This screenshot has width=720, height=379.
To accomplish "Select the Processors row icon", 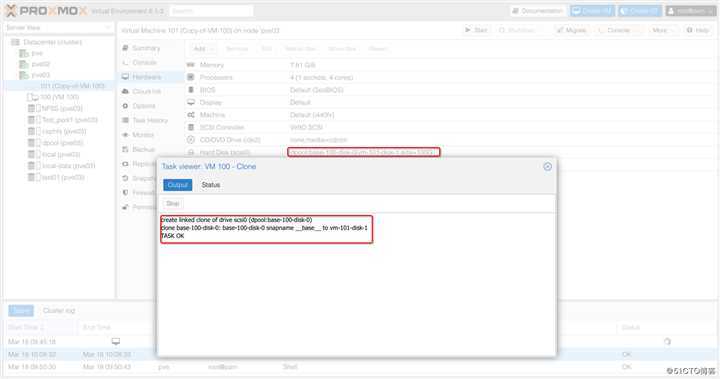I will coord(191,77).
